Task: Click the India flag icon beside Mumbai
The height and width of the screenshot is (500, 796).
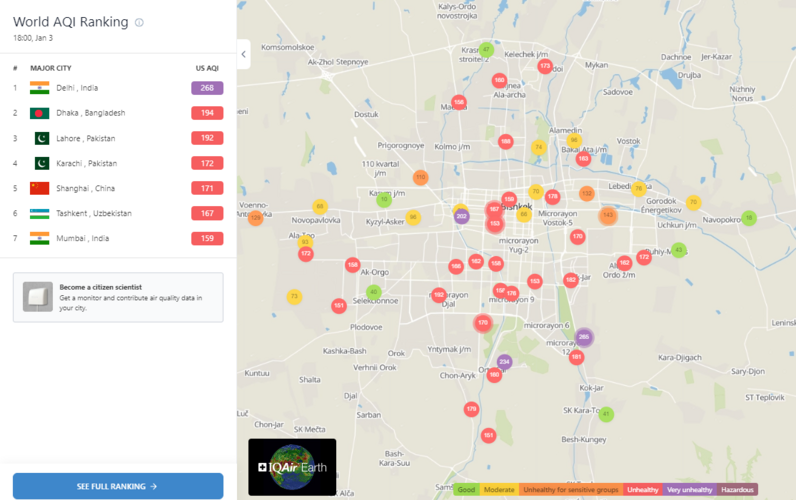Action: click(x=40, y=238)
